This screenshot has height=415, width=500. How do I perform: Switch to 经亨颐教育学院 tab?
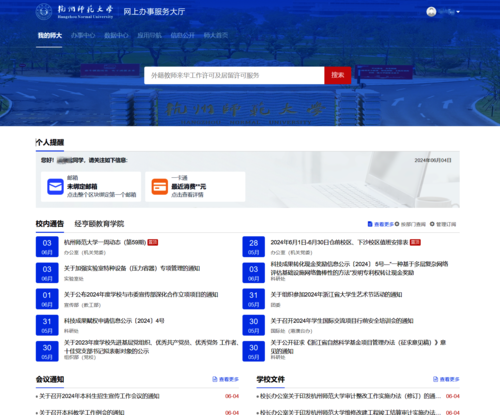point(99,224)
